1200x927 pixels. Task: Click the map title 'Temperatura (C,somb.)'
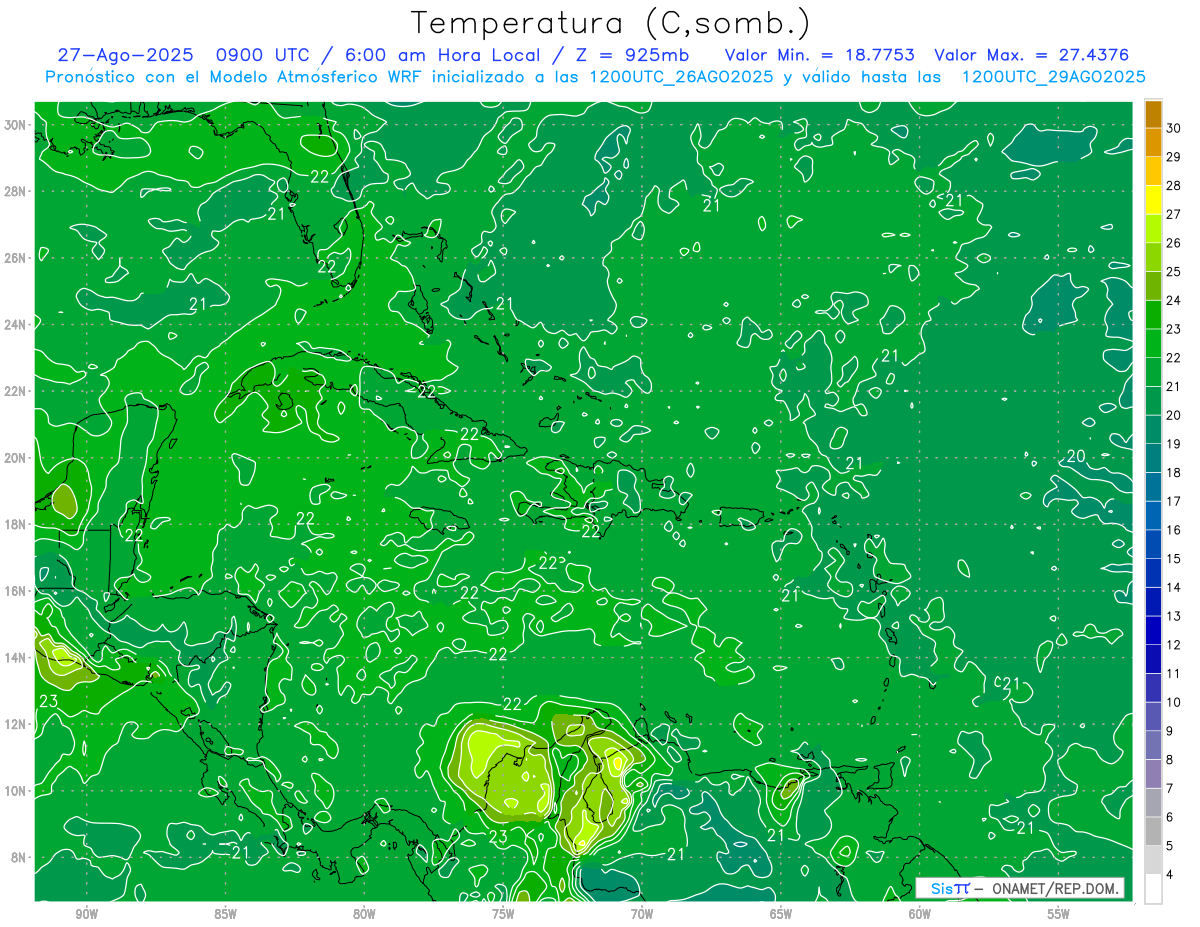[x=611, y=22]
